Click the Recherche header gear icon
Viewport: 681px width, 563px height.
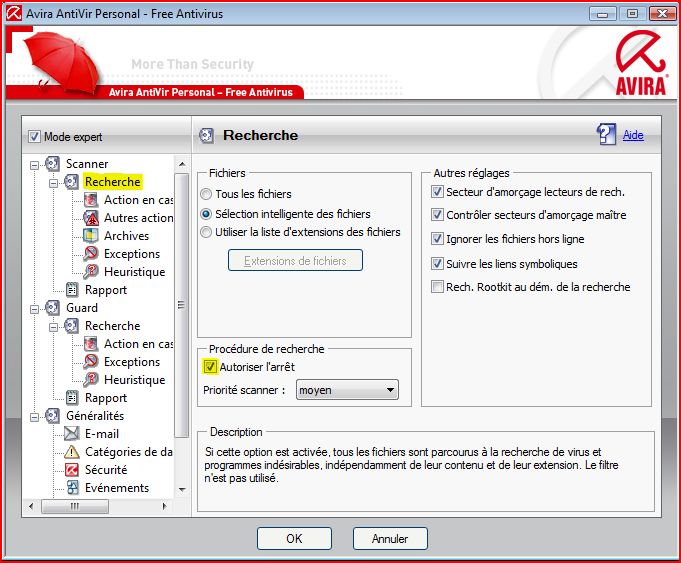(206, 136)
